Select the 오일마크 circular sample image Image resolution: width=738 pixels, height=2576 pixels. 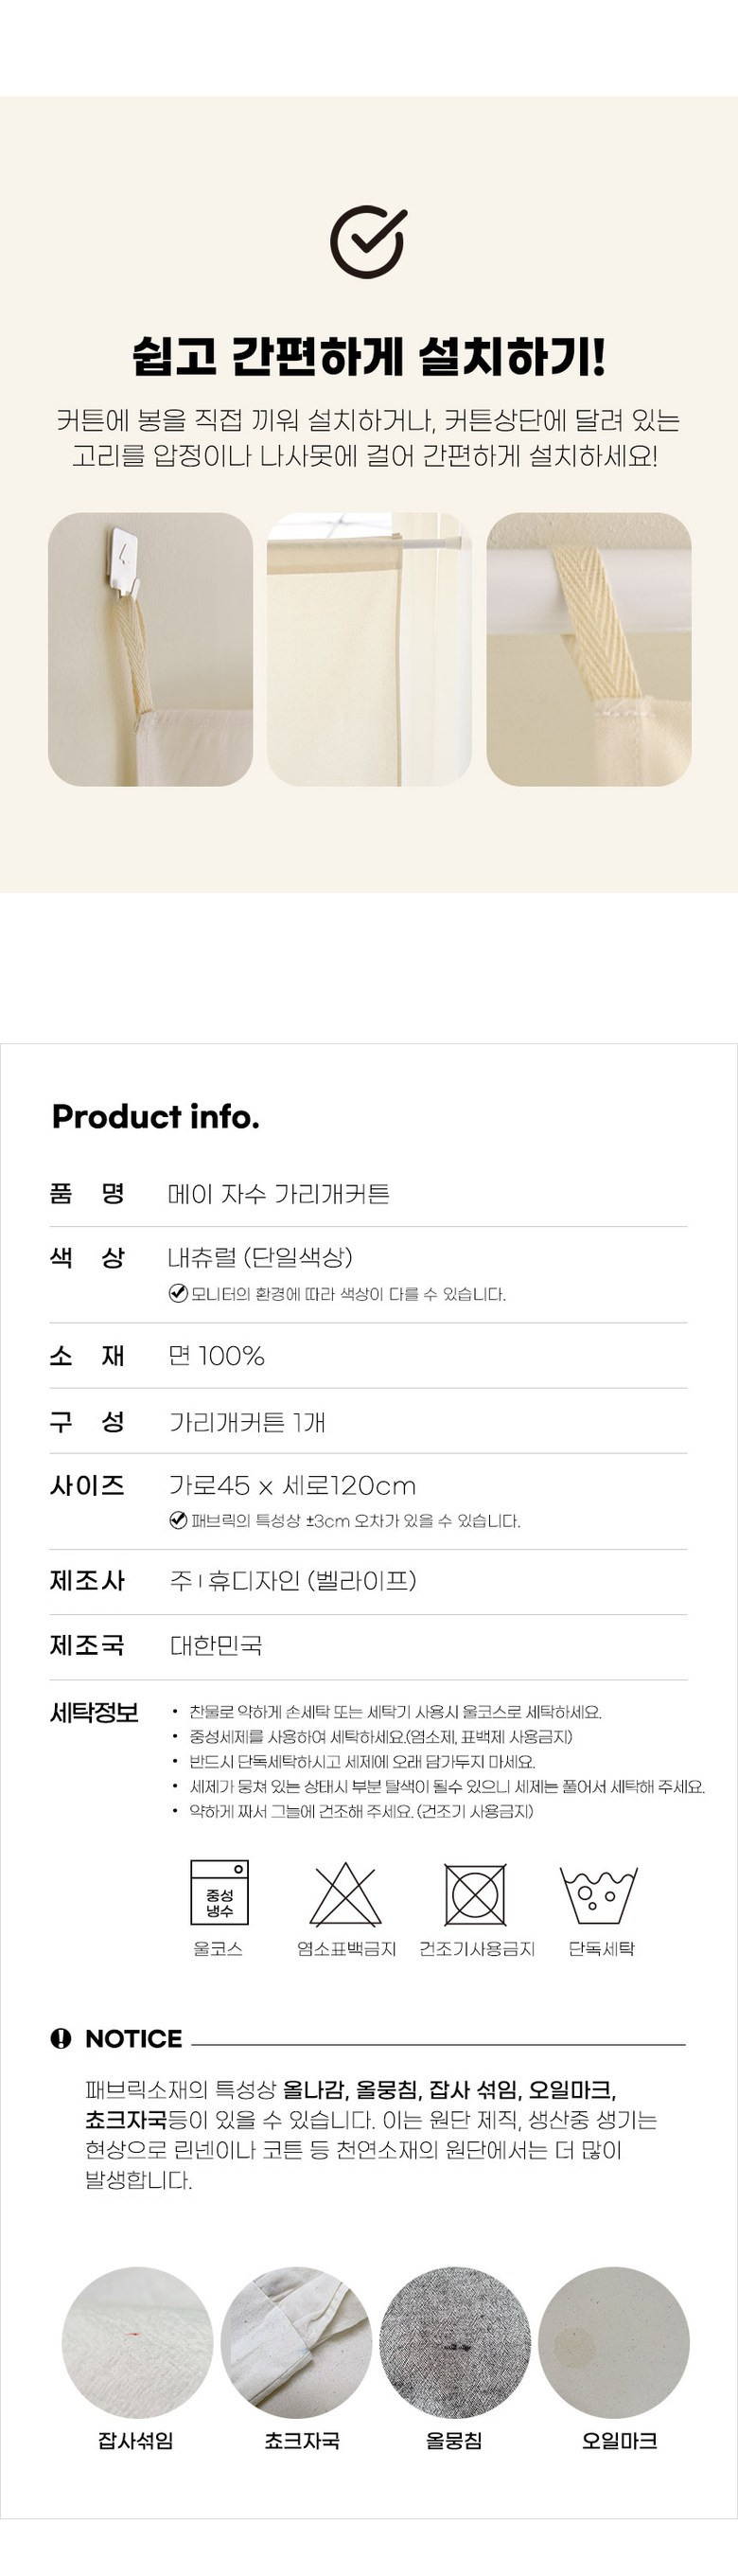click(x=614, y=2342)
